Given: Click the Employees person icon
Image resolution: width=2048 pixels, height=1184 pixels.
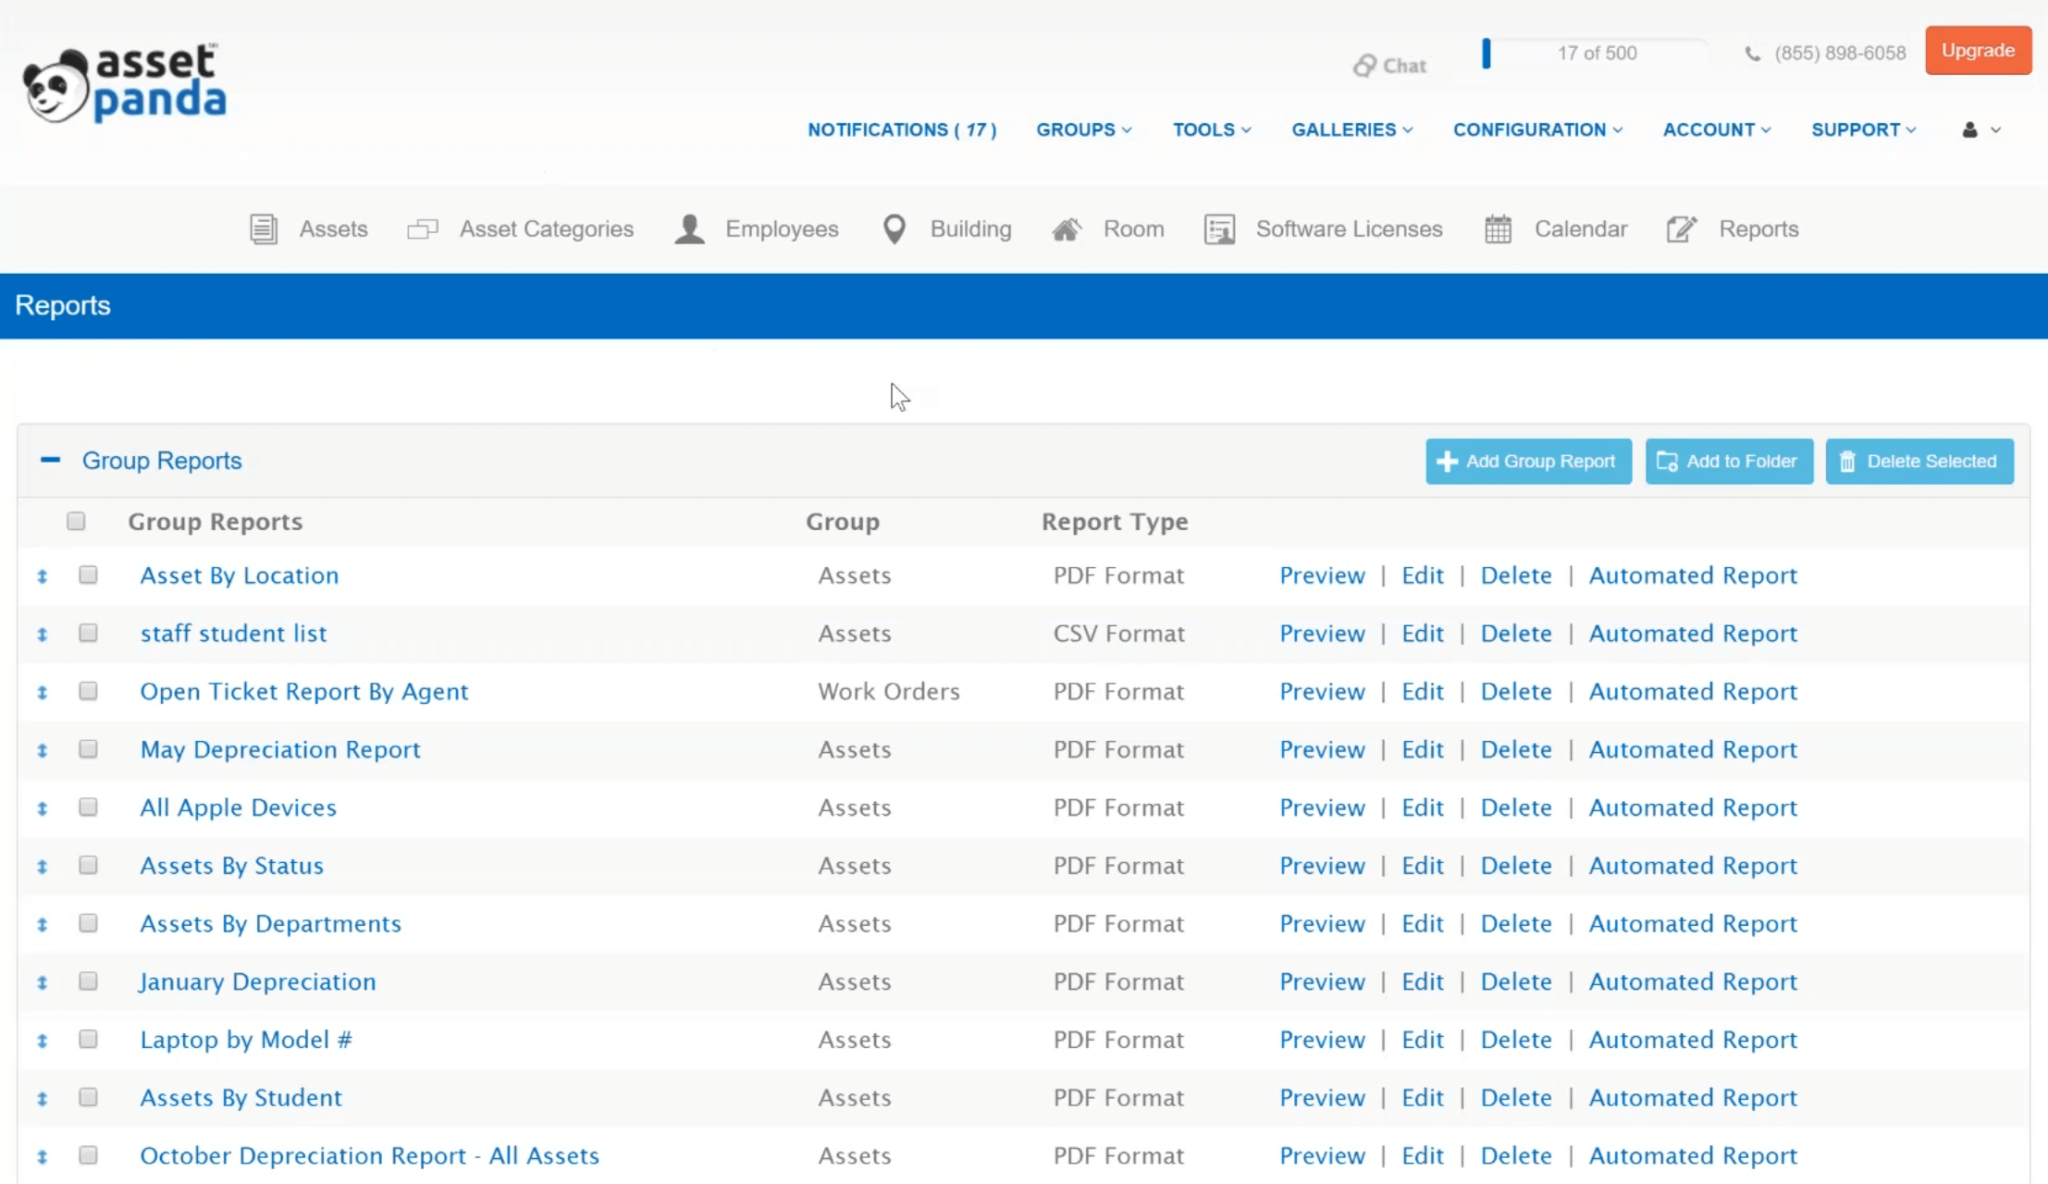Looking at the screenshot, I should pyautogui.click(x=688, y=228).
